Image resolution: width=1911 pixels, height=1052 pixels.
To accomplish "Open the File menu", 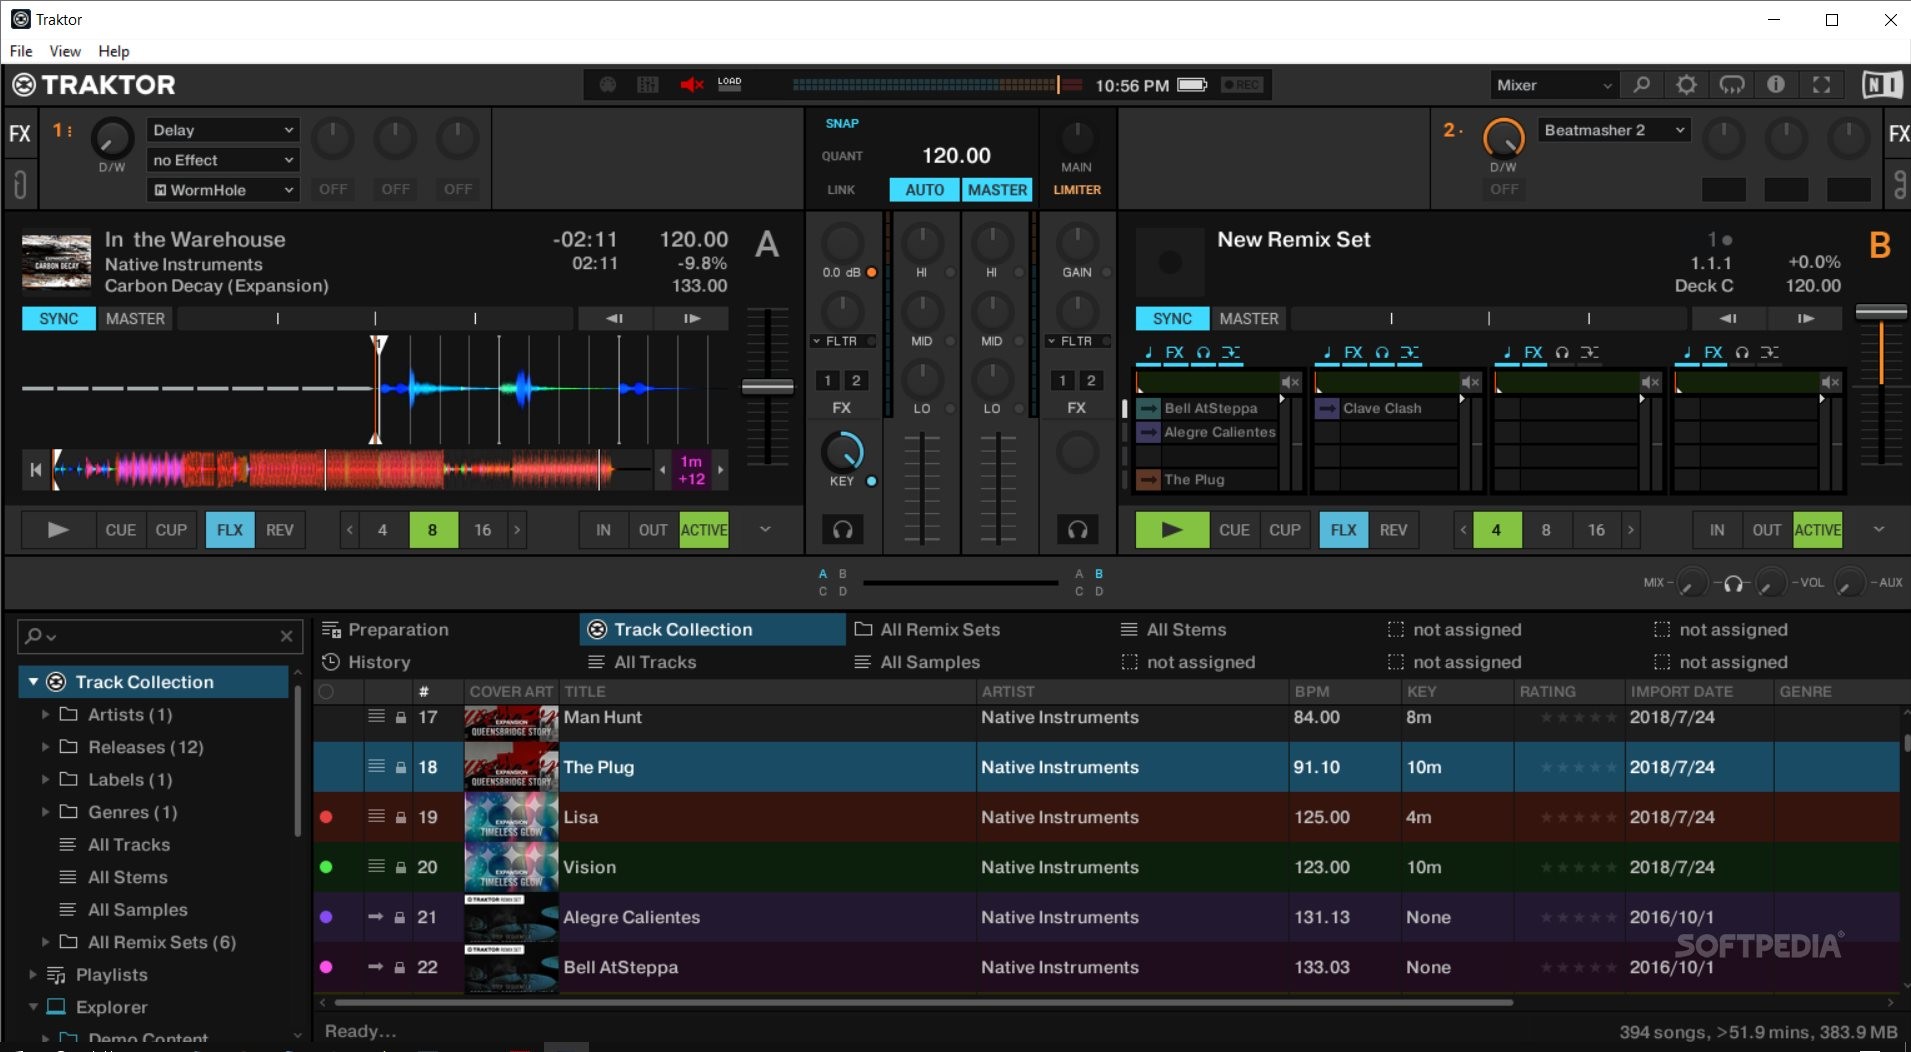I will tap(21, 51).
